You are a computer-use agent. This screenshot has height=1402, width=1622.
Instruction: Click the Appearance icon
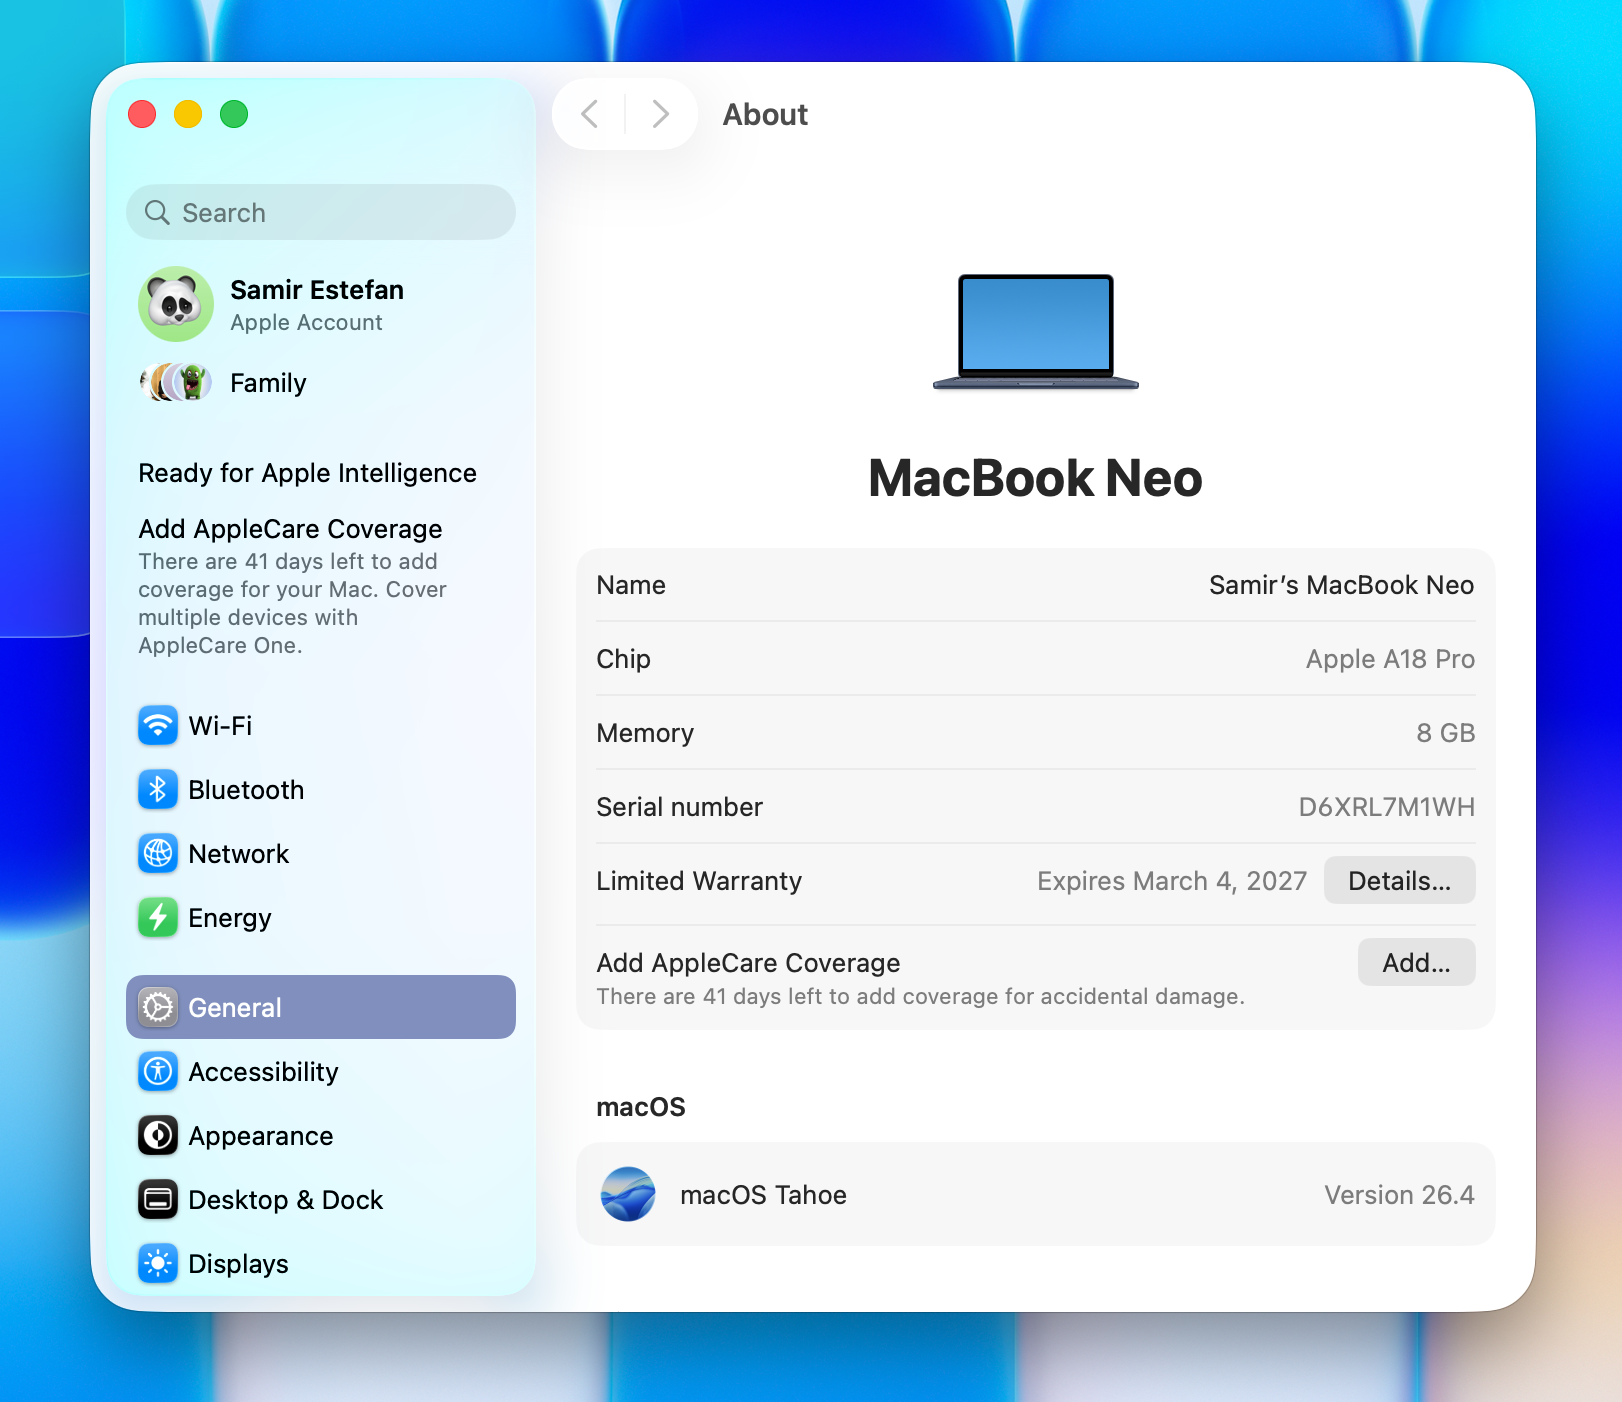158,1136
